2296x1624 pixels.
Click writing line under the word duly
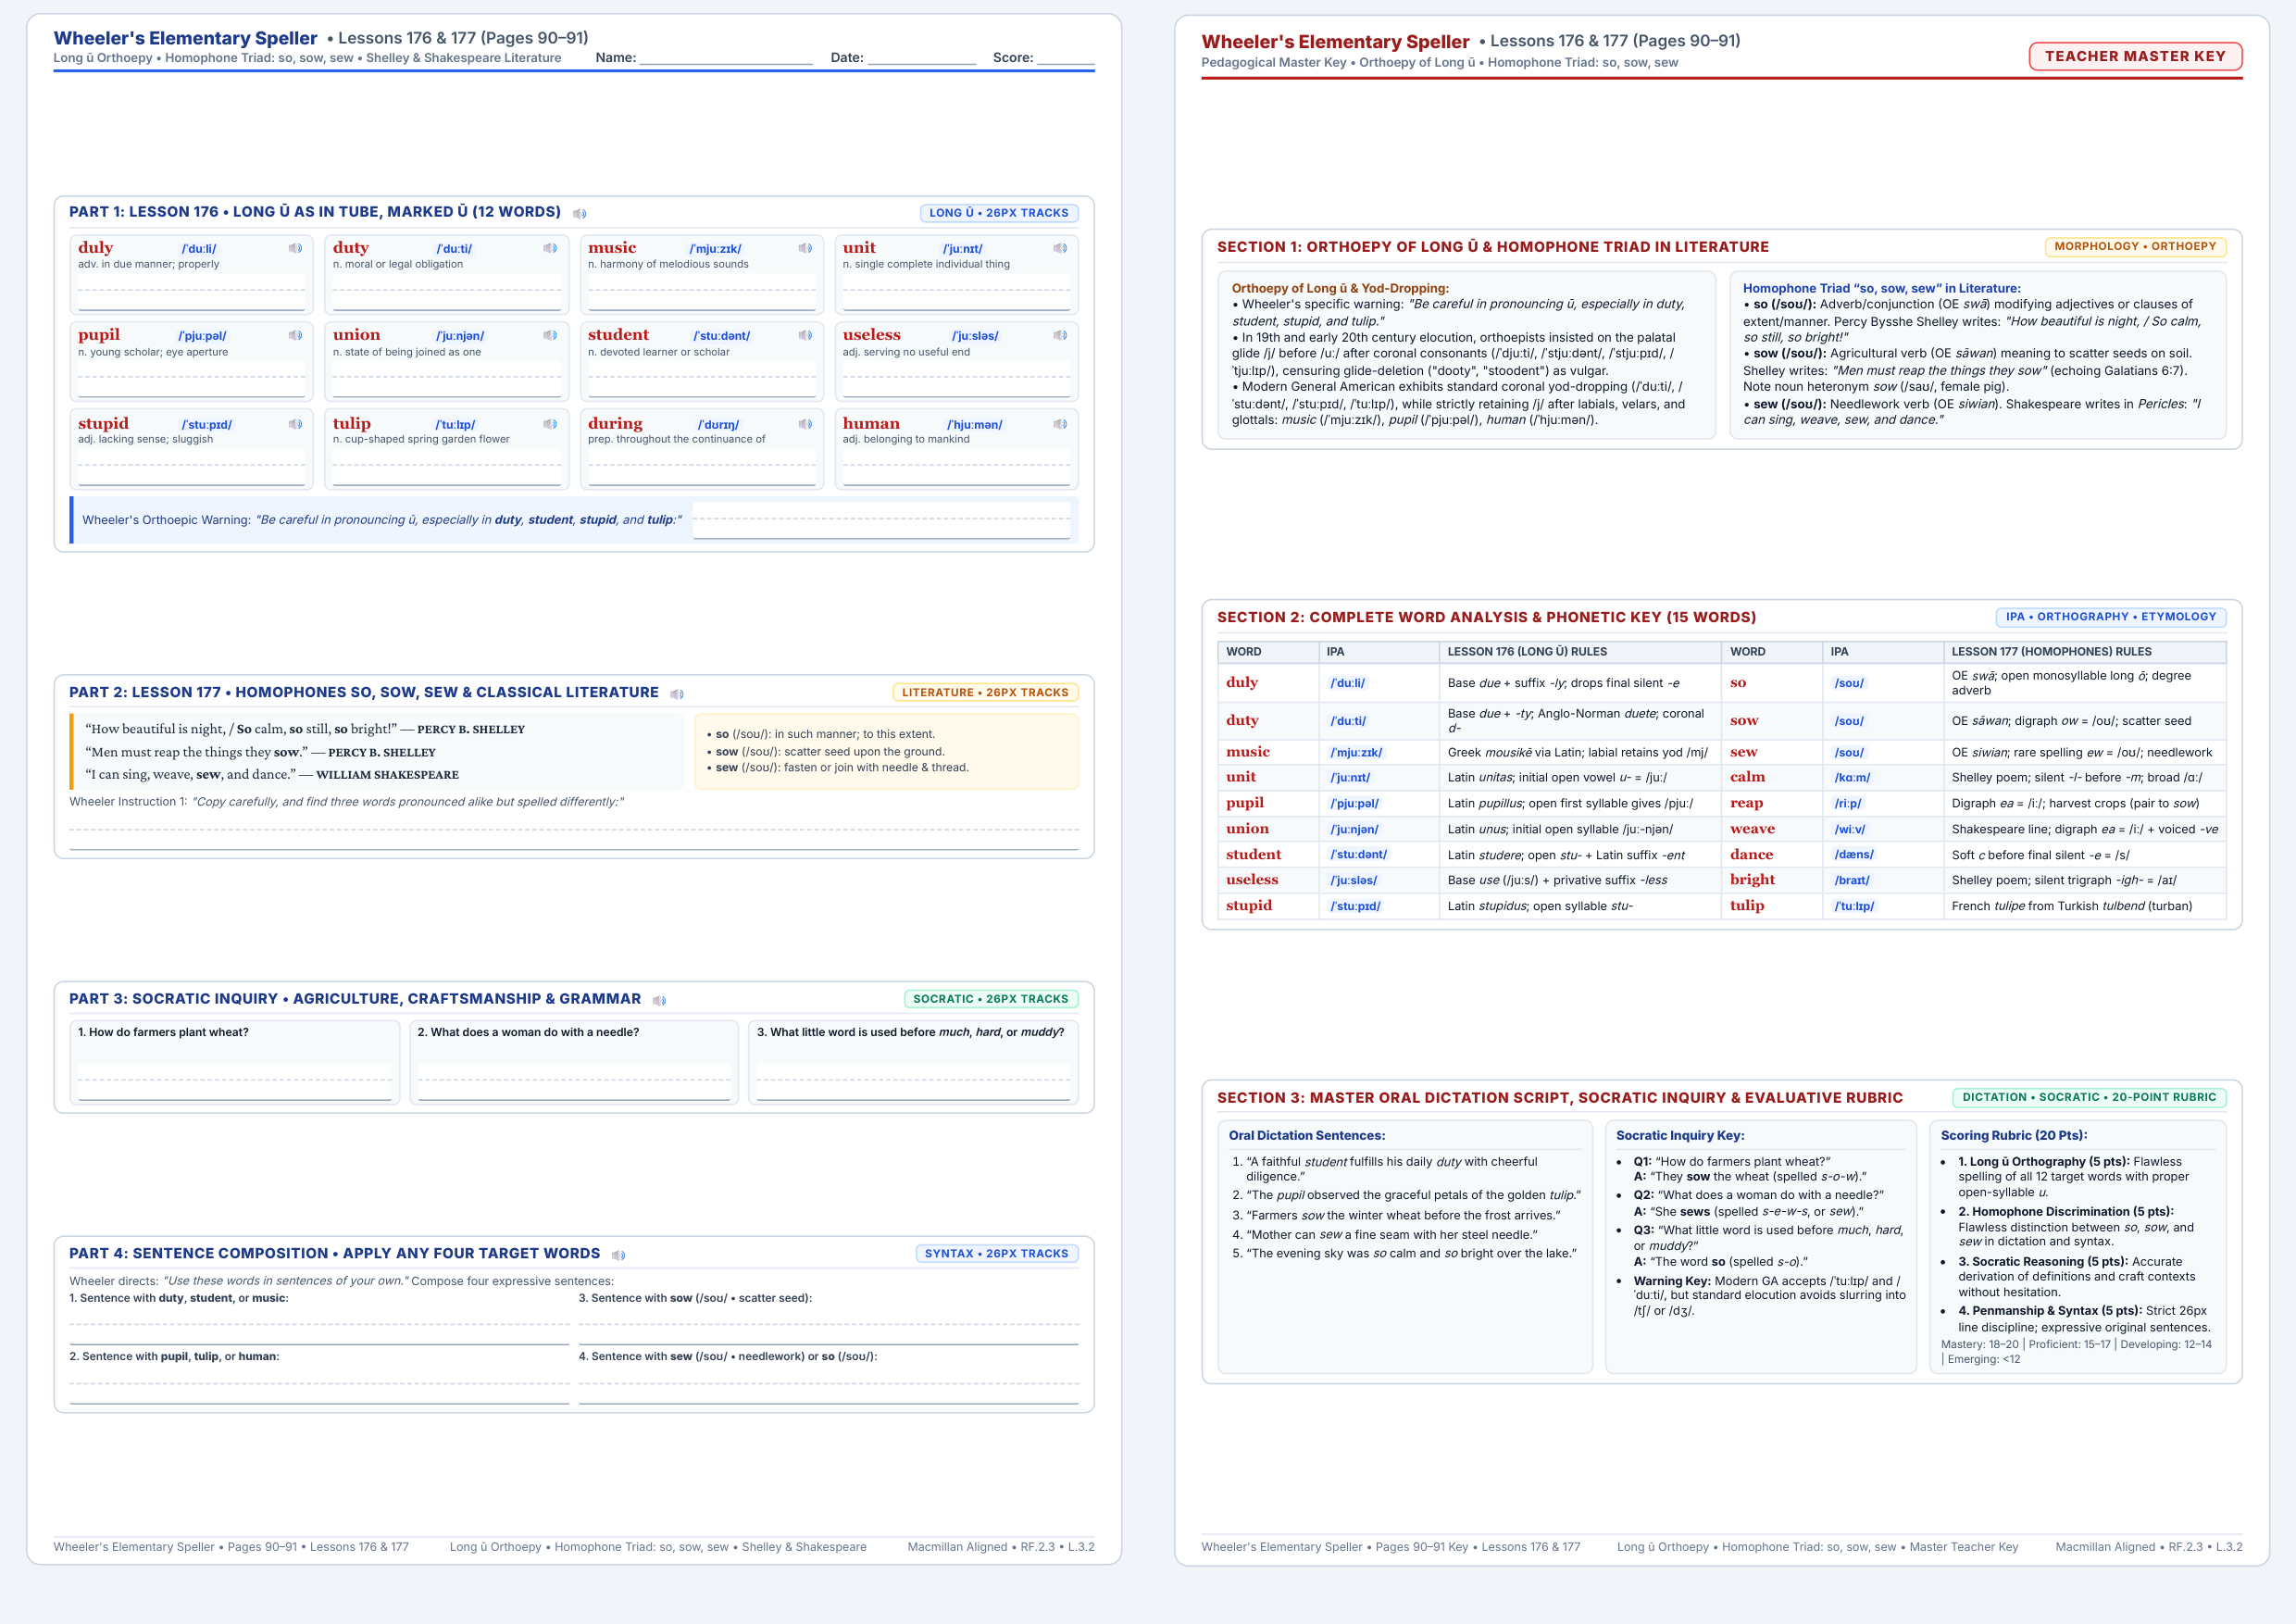pyautogui.click(x=191, y=293)
